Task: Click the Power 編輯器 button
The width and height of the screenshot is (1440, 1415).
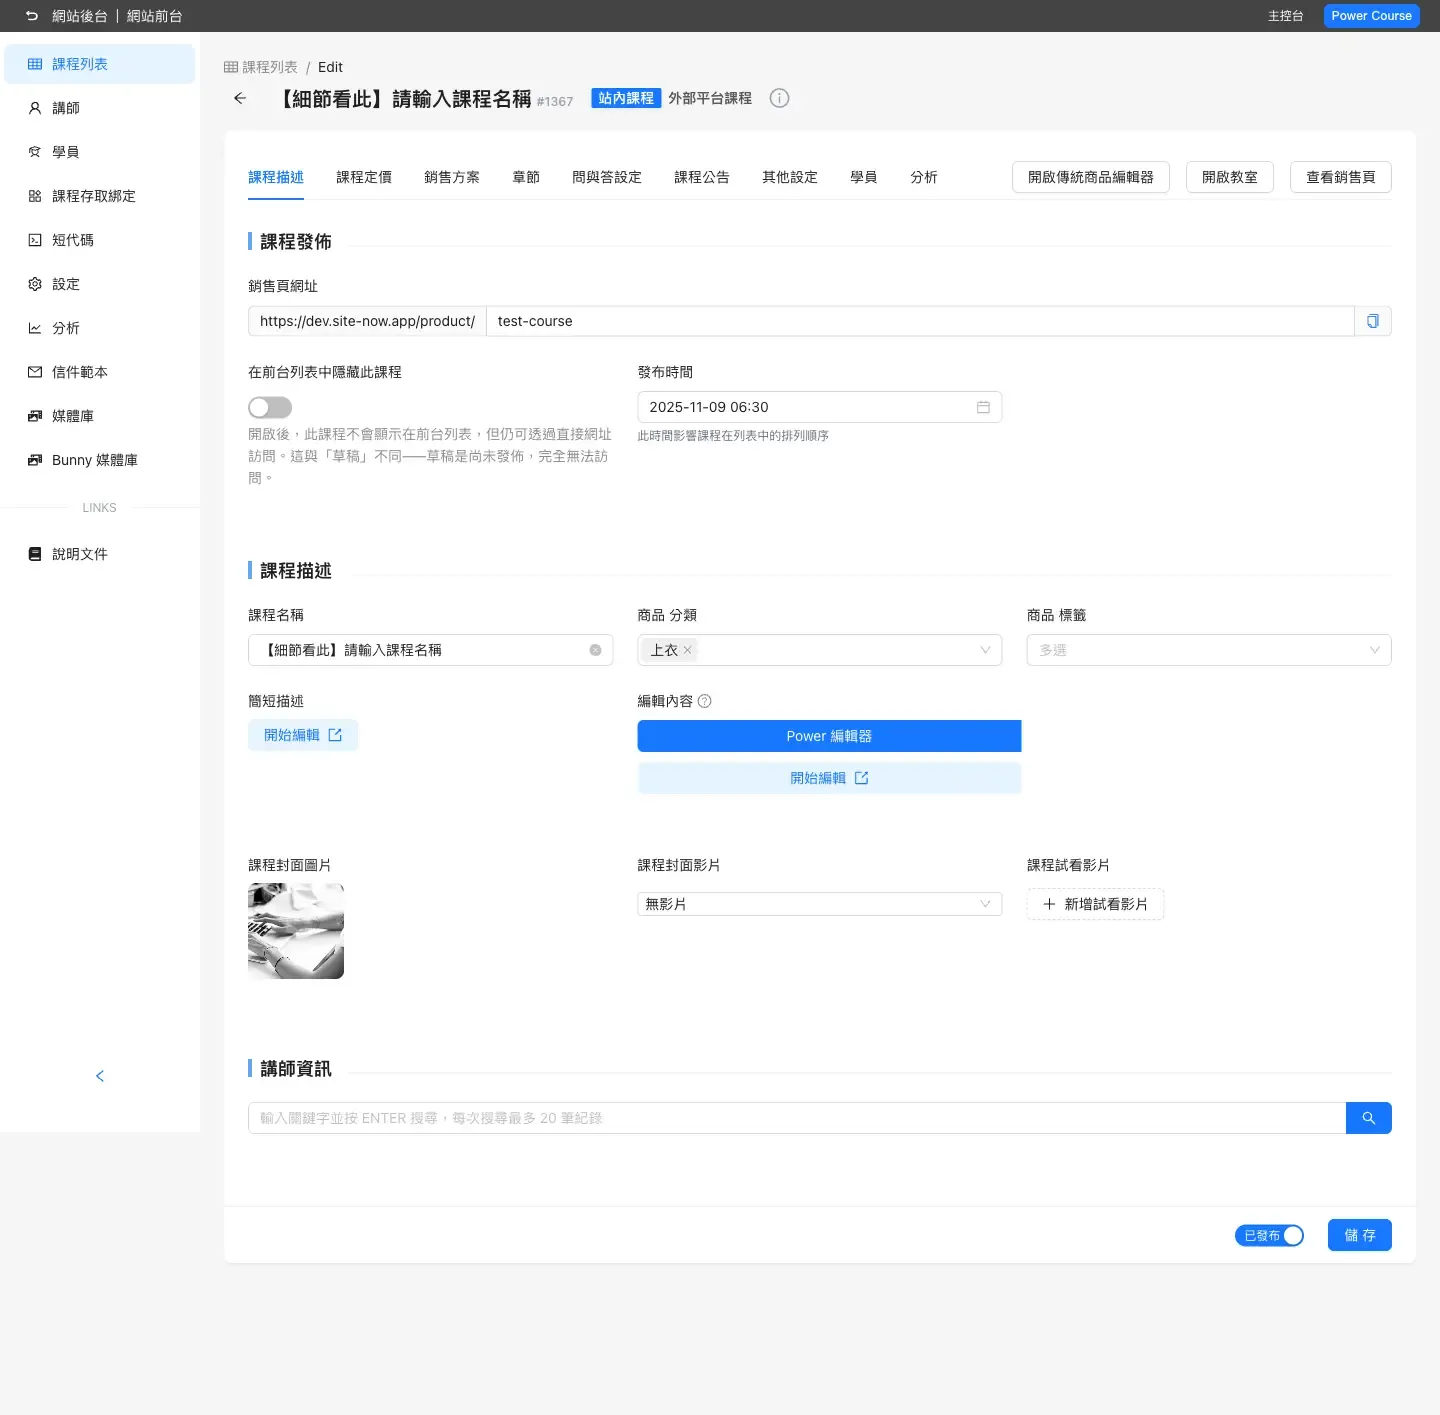Action: 829,736
